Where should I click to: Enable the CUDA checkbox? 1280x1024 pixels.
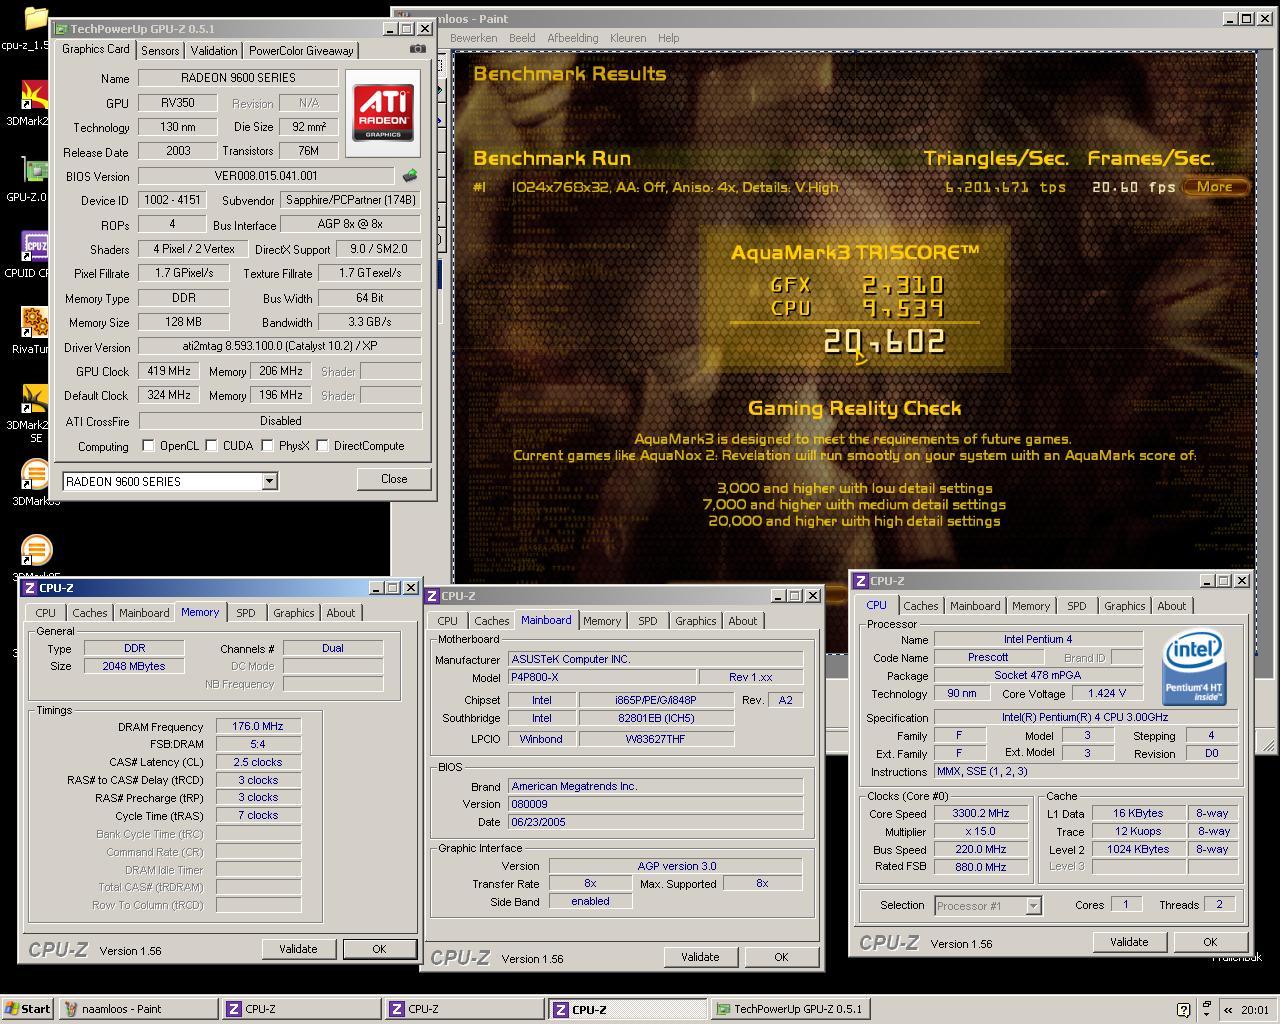point(212,446)
